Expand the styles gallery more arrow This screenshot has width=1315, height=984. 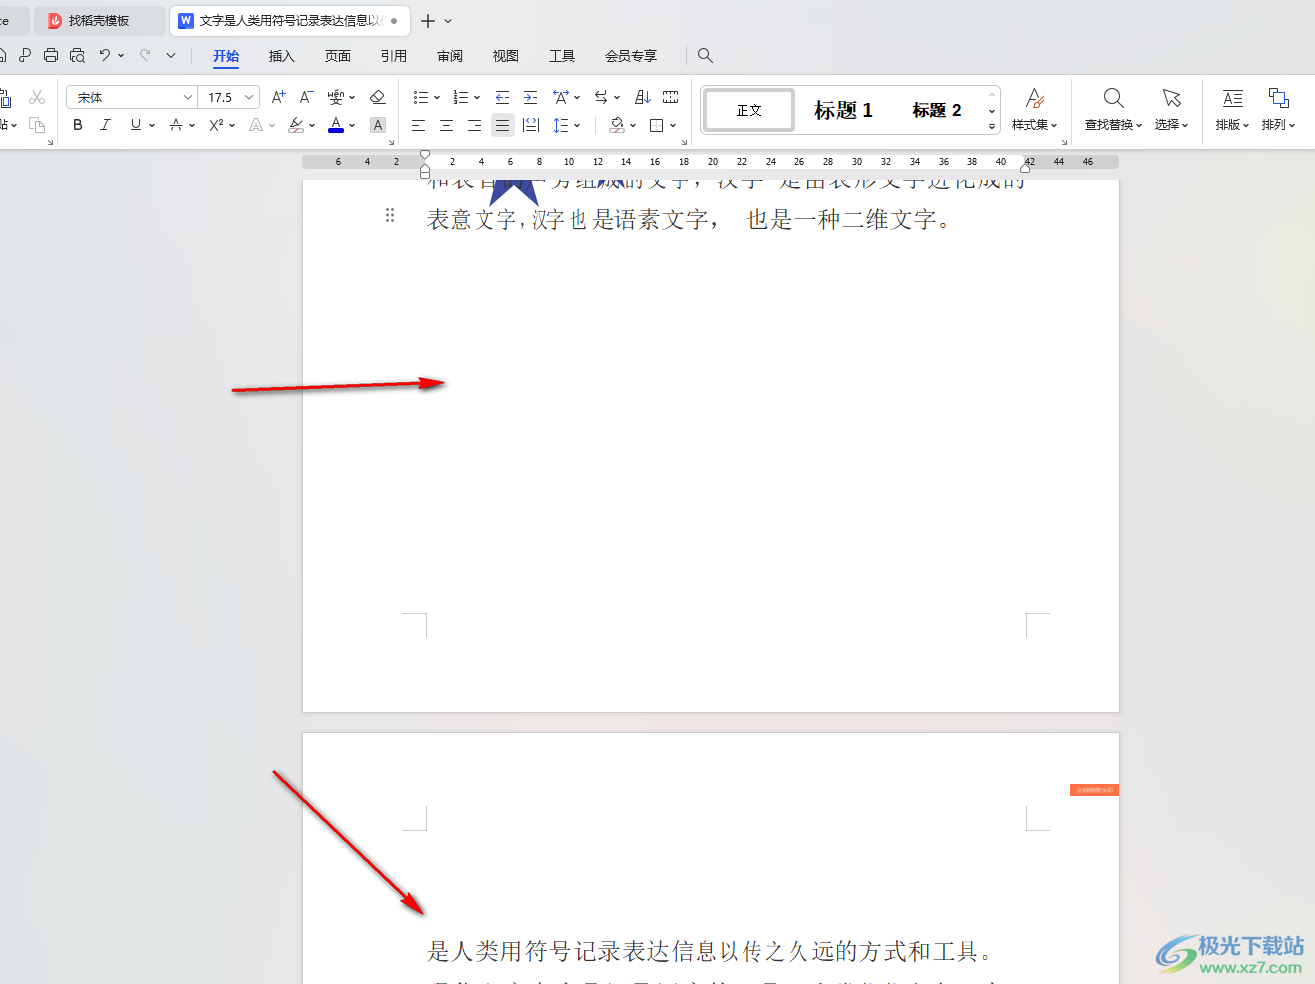[x=992, y=126]
